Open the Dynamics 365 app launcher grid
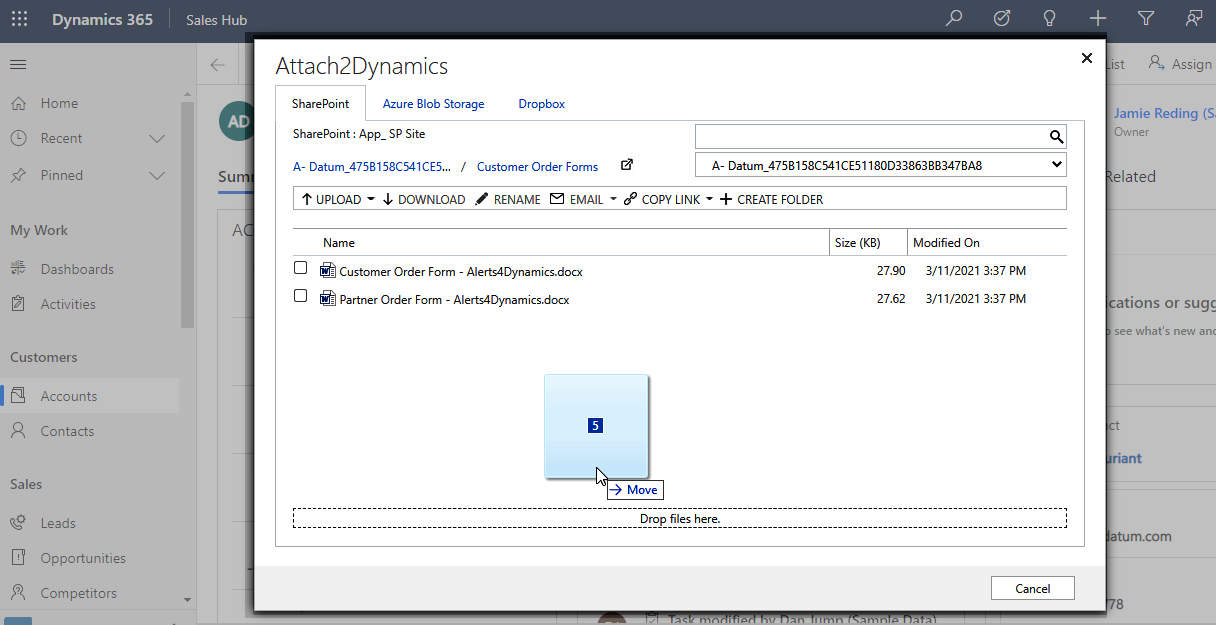Screen dimensions: 1216x625 click(19, 19)
